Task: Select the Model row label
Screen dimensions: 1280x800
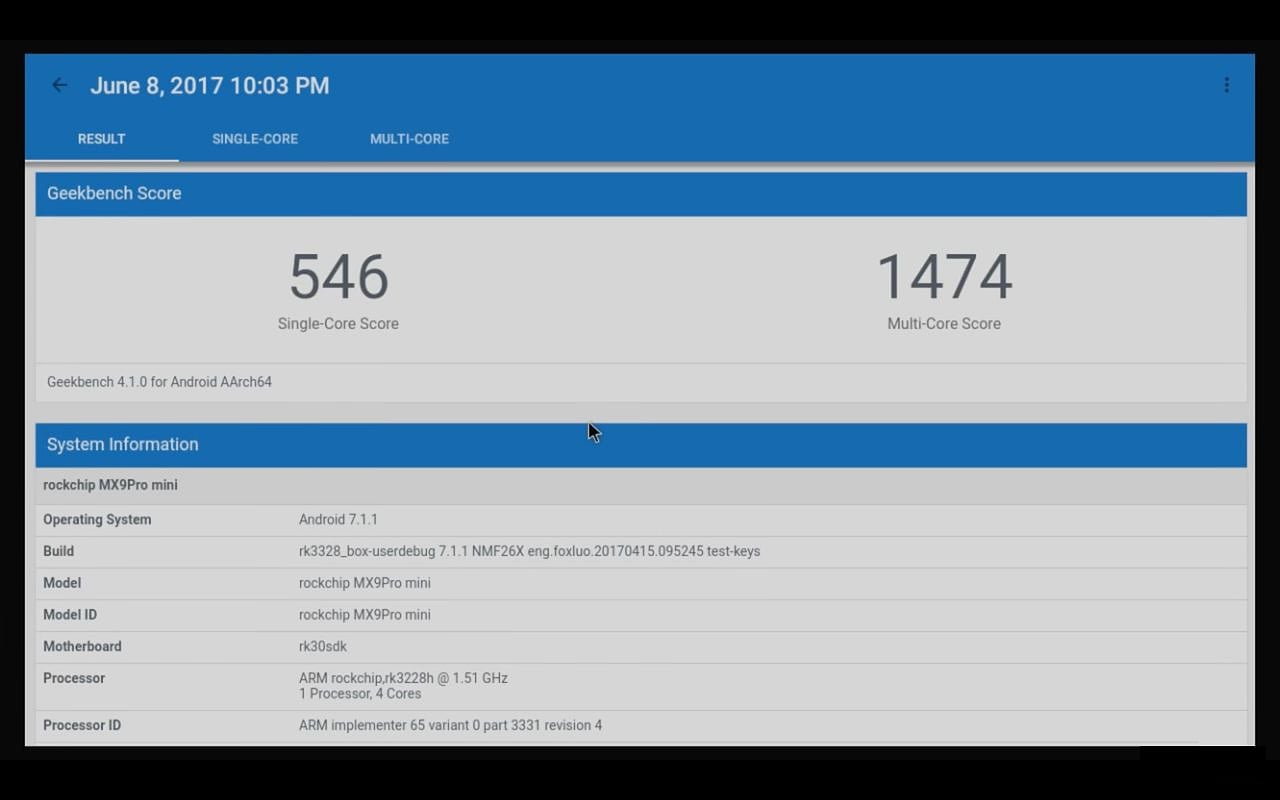Action: pyautogui.click(x=62, y=583)
